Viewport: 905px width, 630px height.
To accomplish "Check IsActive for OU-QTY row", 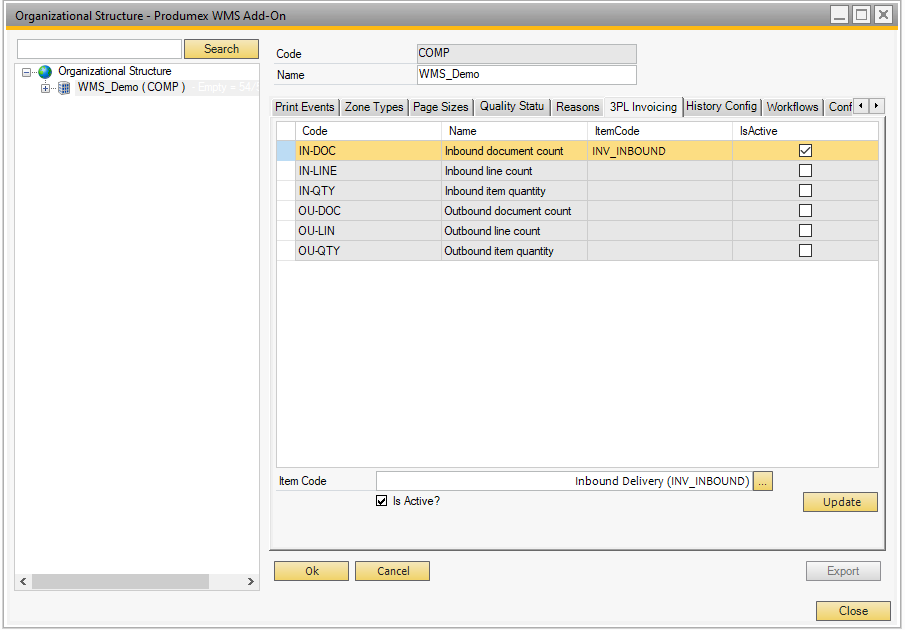I will click(x=805, y=251).
